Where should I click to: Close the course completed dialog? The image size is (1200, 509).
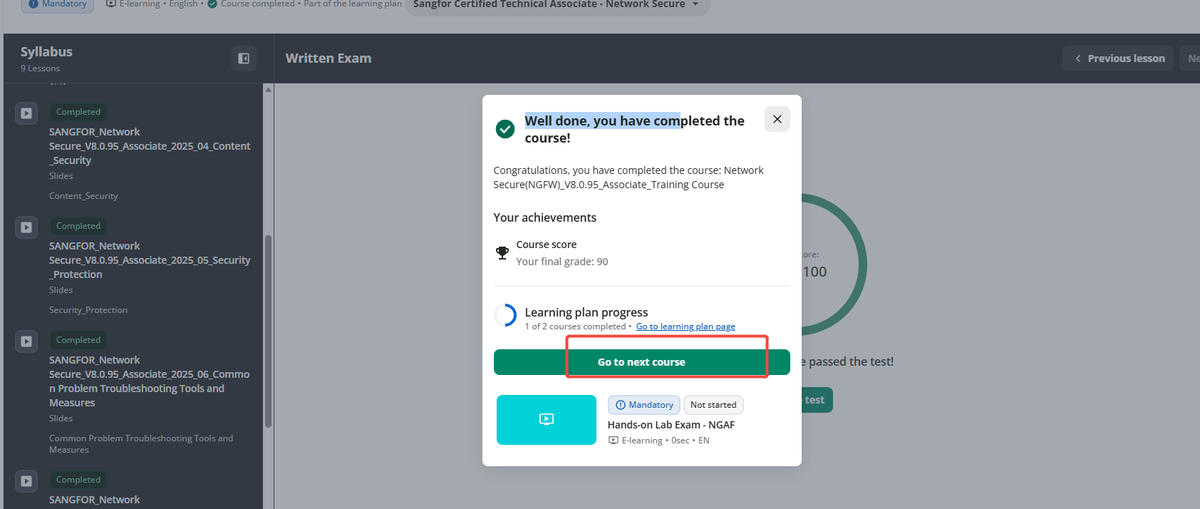(x=777, y=119)
